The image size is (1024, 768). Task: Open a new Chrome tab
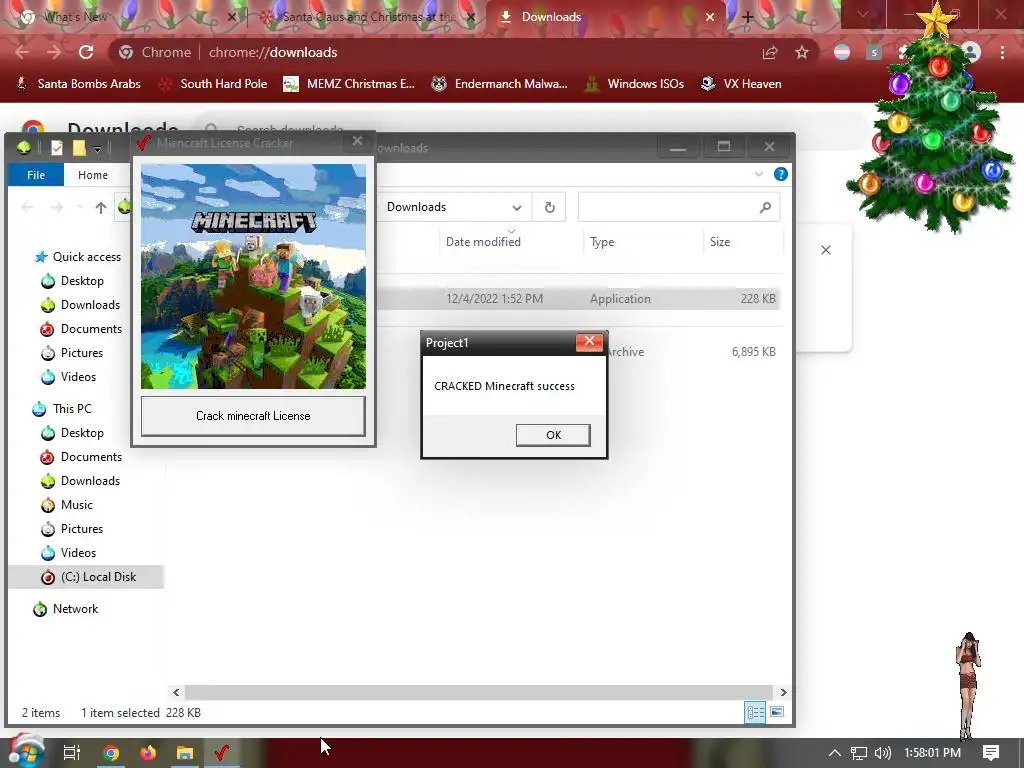coord(748,18)
